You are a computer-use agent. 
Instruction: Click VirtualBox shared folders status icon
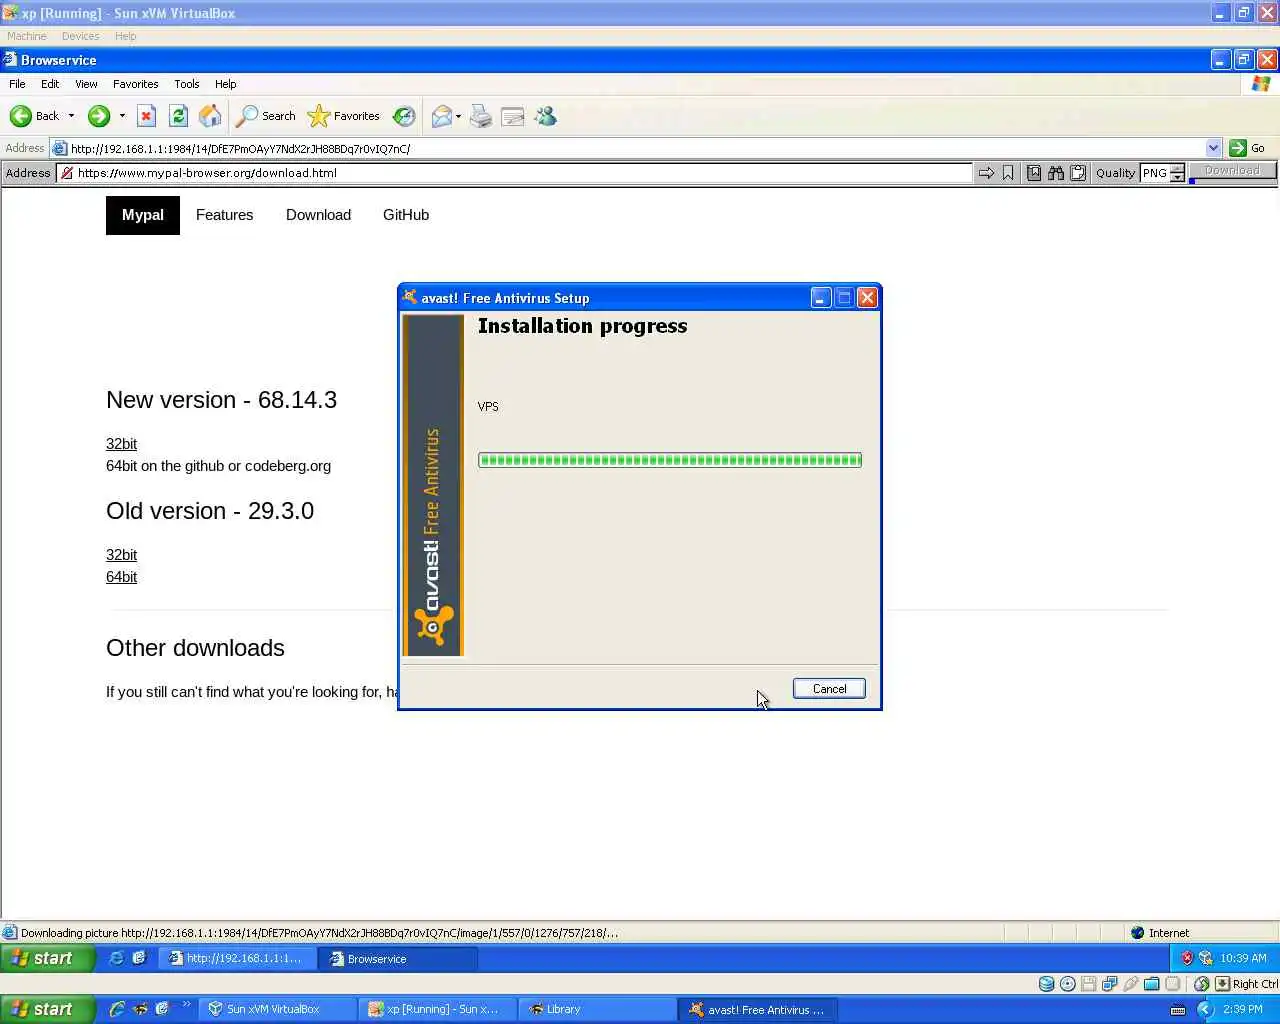coord(1151,984)
